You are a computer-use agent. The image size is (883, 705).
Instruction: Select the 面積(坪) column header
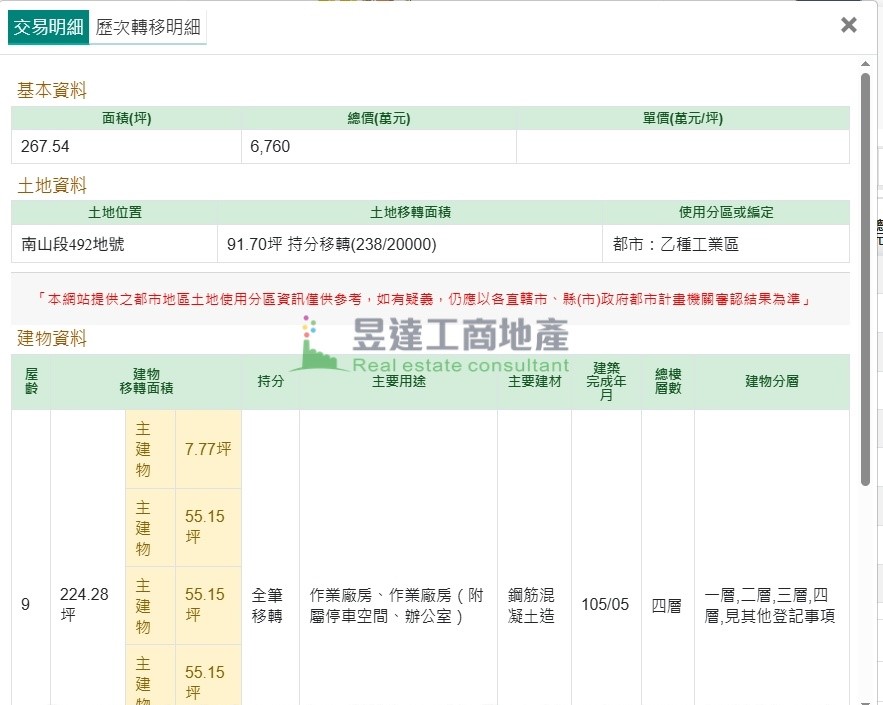click(x=127, y=118)
